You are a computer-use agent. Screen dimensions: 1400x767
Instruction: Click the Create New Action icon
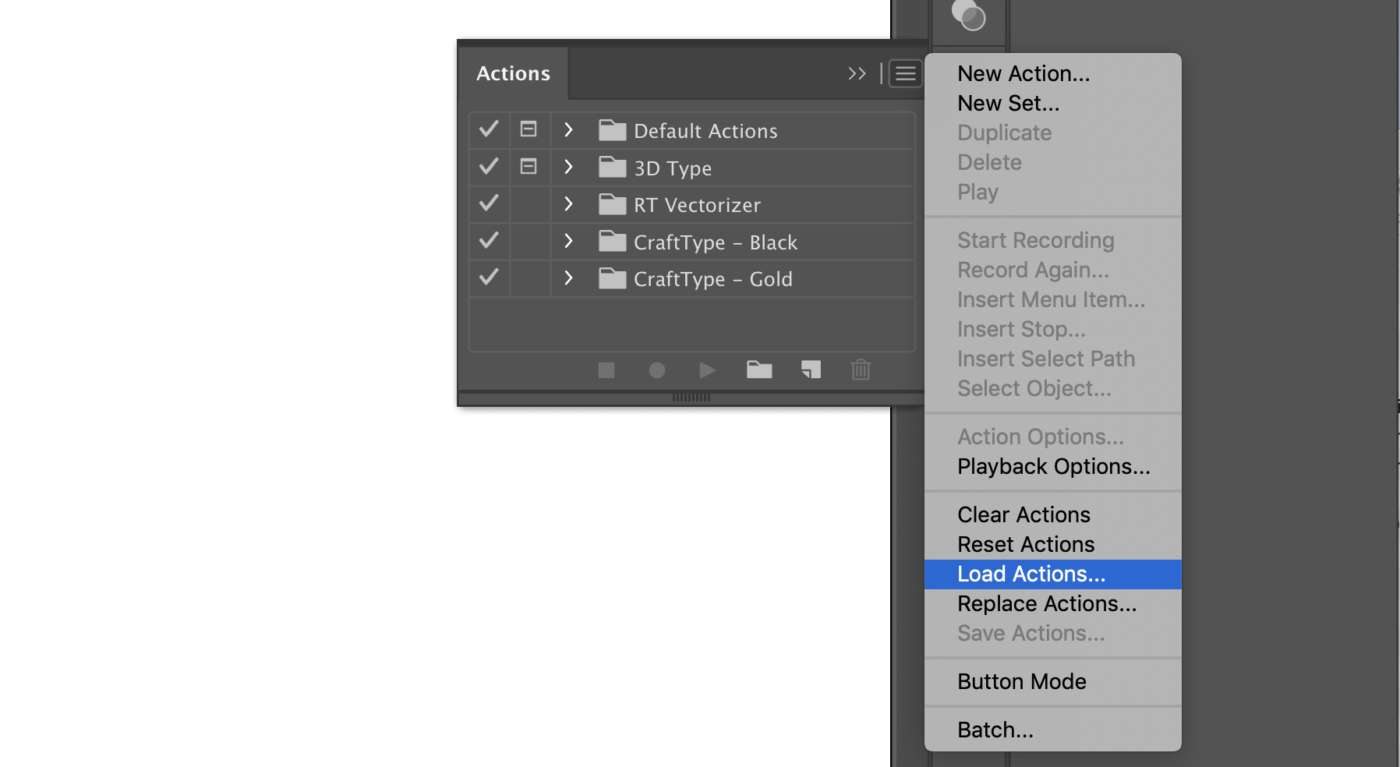[811, 370]
